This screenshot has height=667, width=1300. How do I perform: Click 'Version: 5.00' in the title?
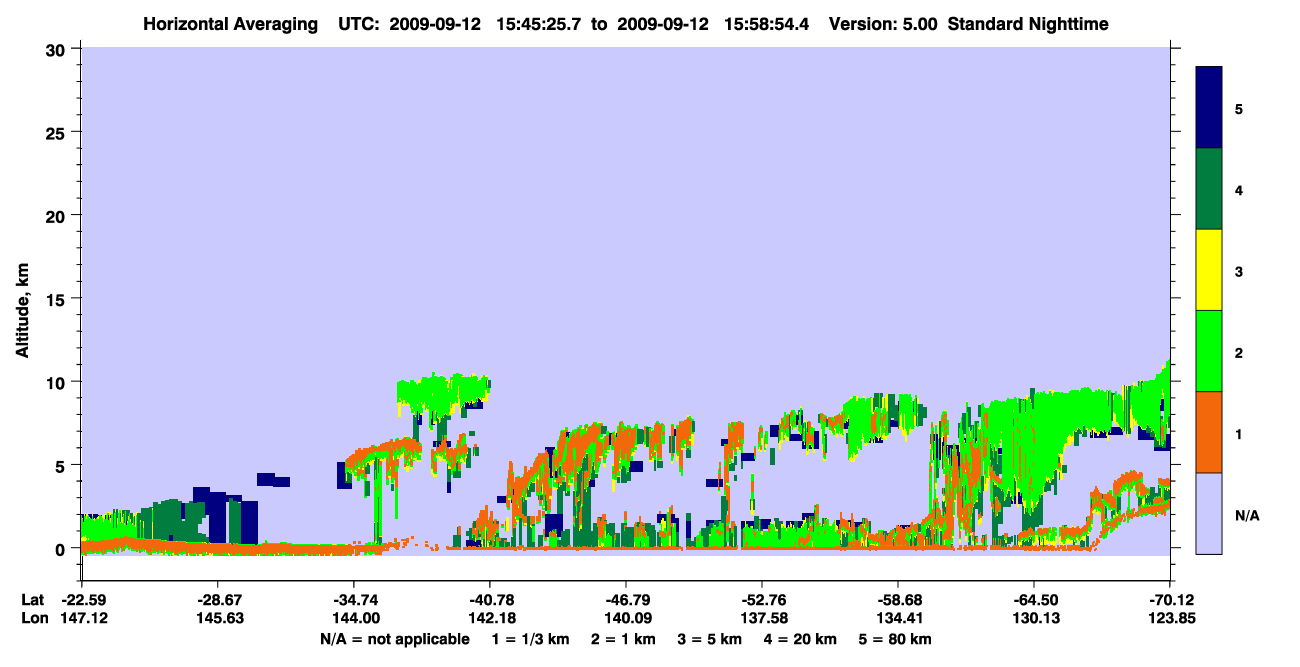(x=883, y=23)
